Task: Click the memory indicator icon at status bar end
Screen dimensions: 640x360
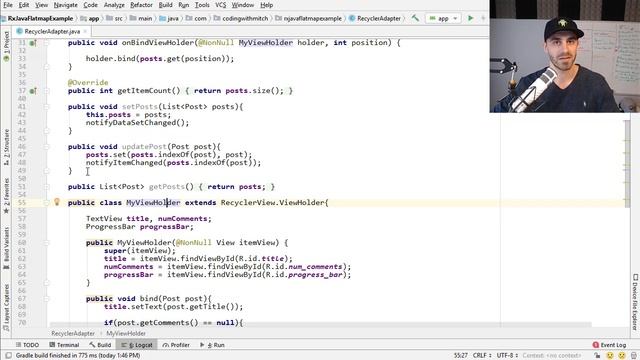Action: 634,356
